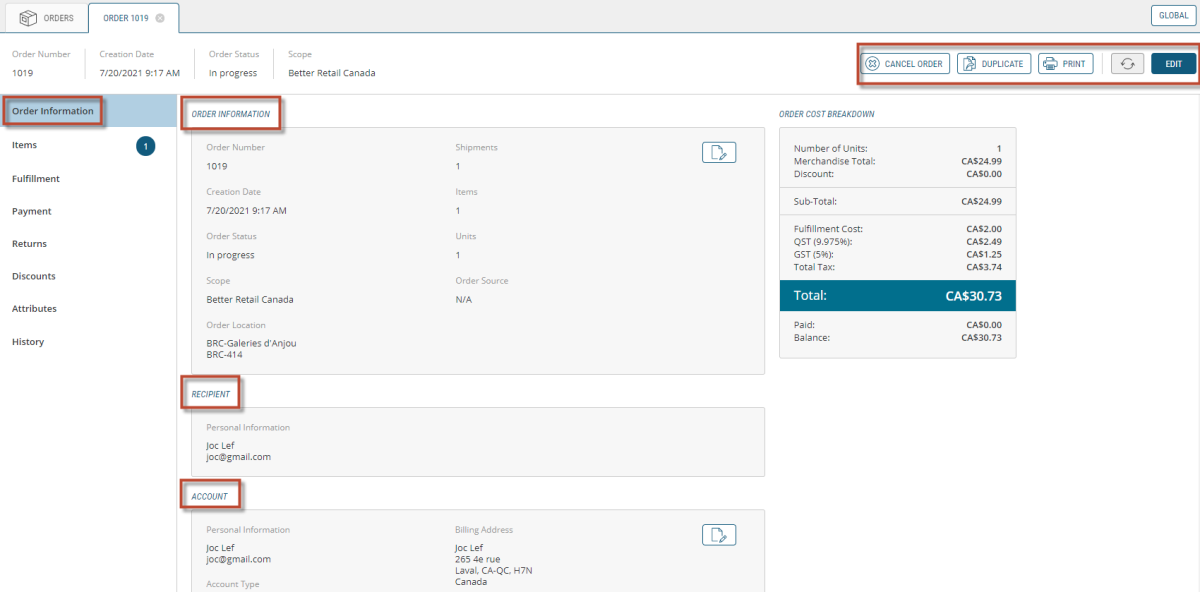
Task: Select Order Information in the sidebar
Action: (x=53, y=111)
